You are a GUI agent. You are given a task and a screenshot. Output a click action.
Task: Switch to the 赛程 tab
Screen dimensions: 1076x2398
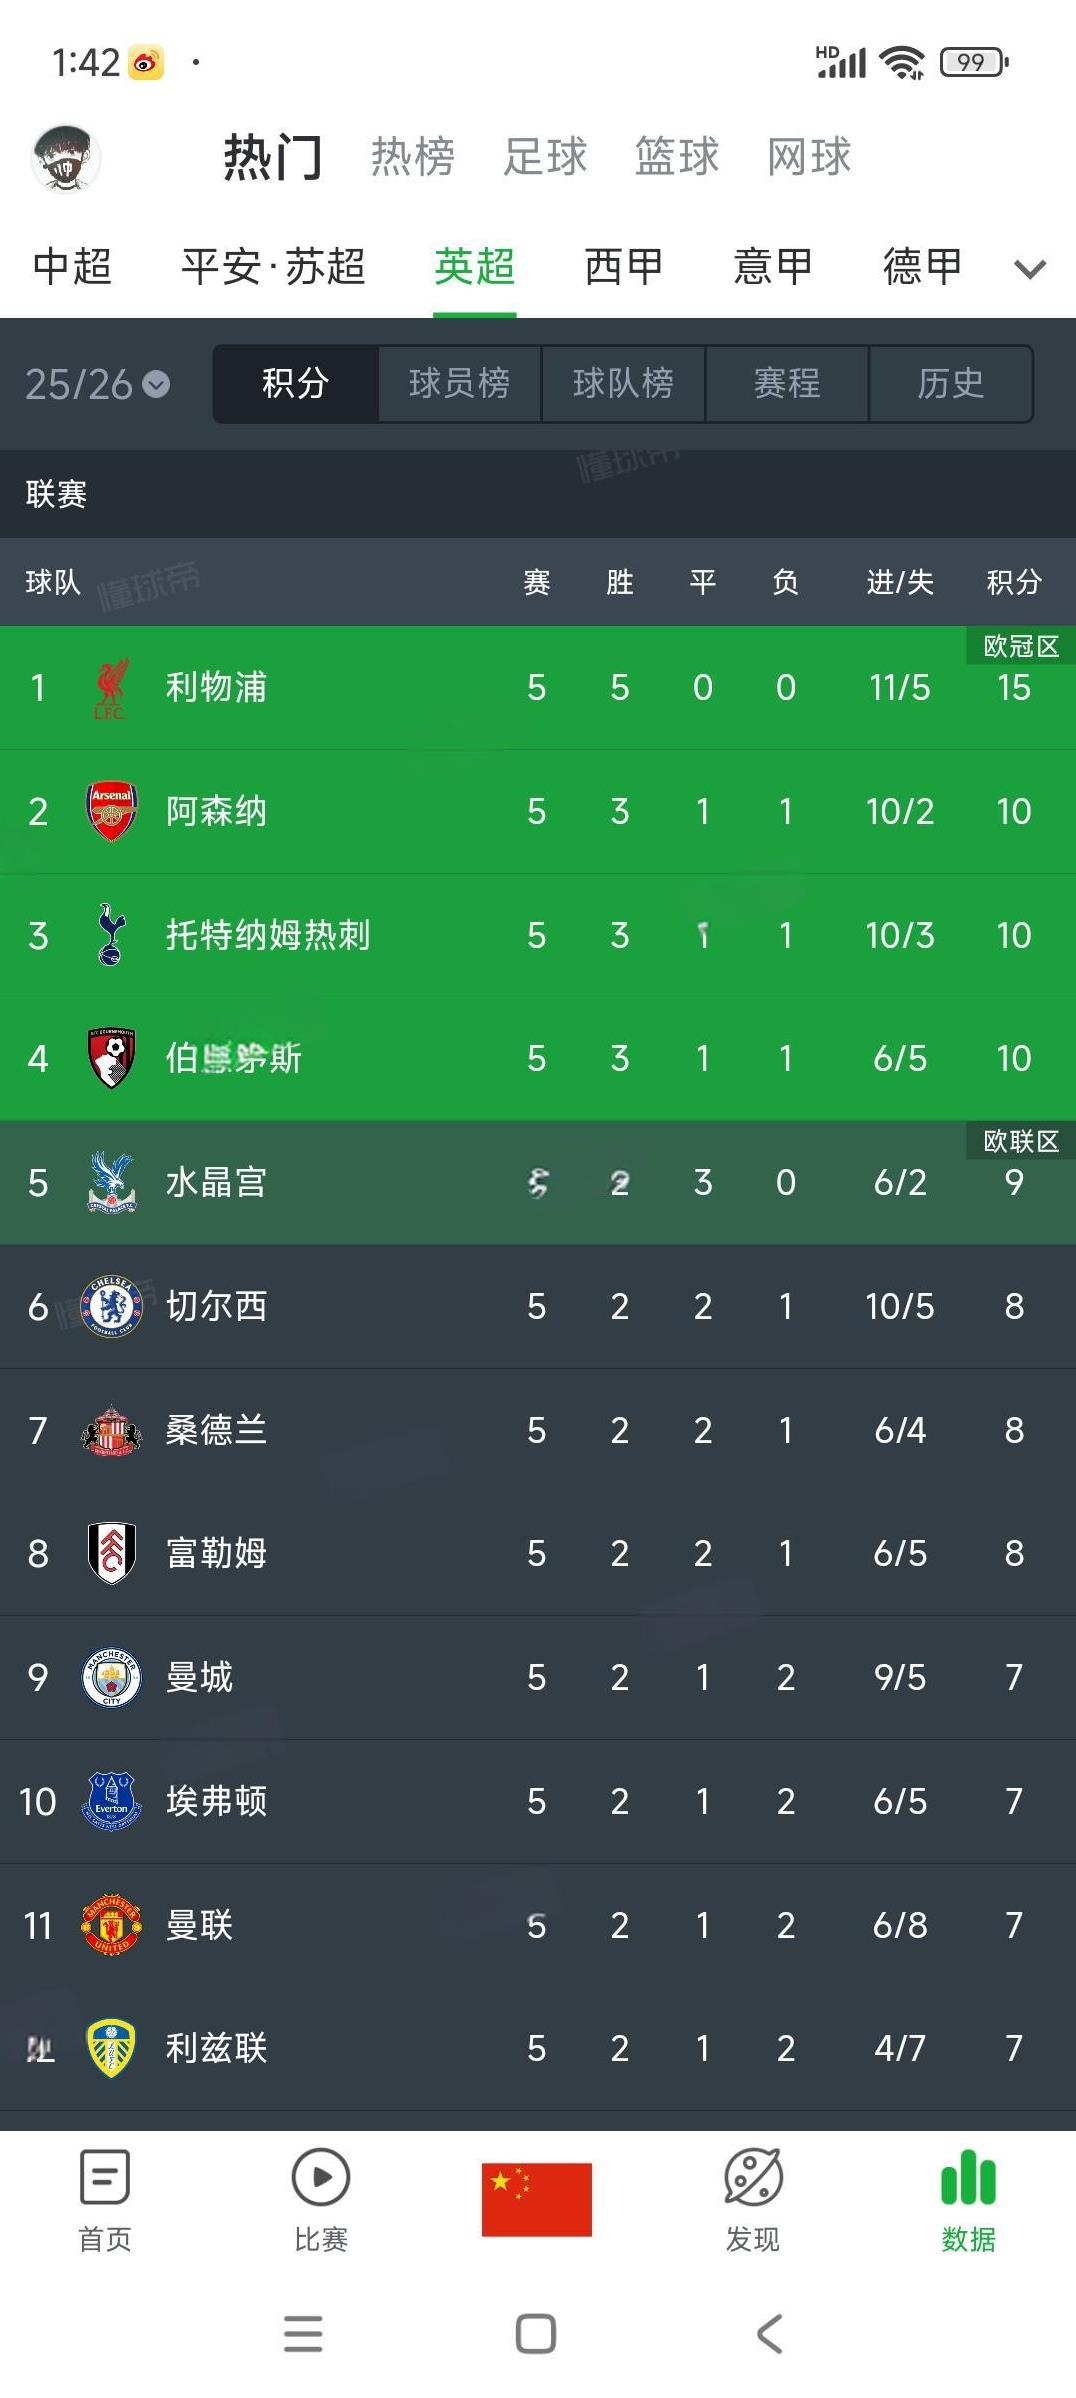[787, 384]
